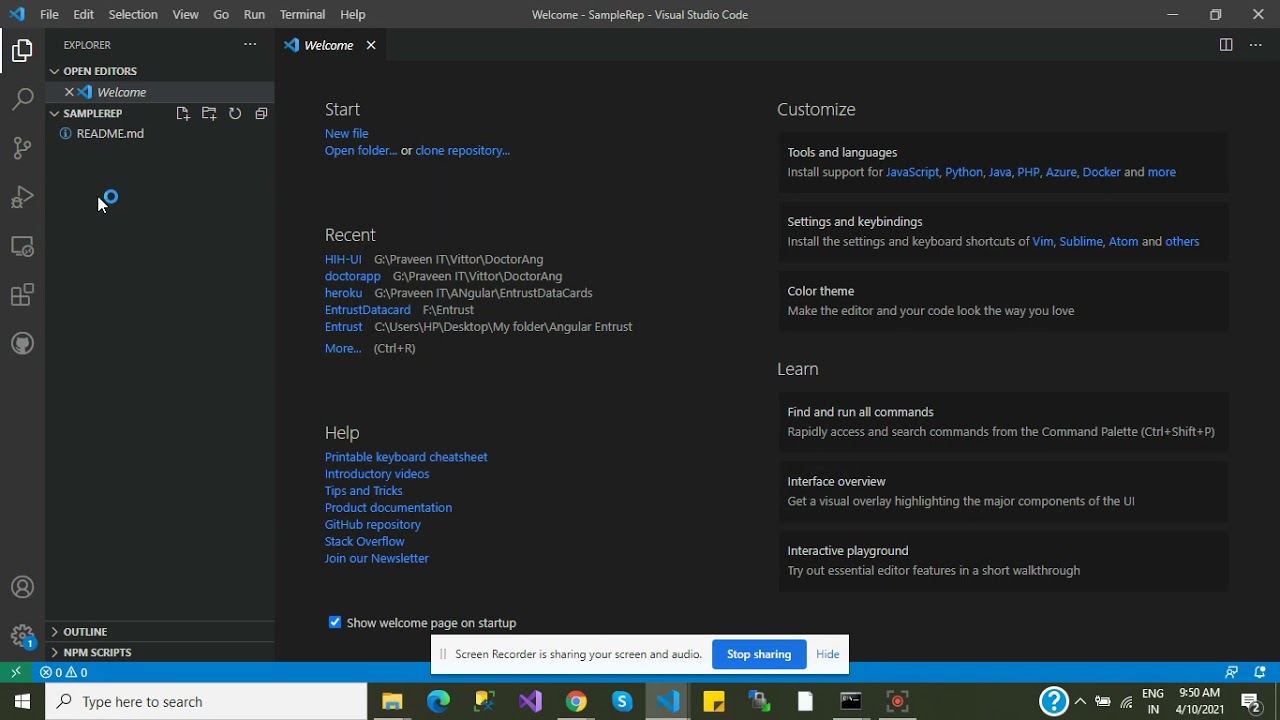Image resolution: width=1280 pixels, height=720 pixels.
Task: Open Printable keyboard cheatsheet link
Action: pos(406,457)
